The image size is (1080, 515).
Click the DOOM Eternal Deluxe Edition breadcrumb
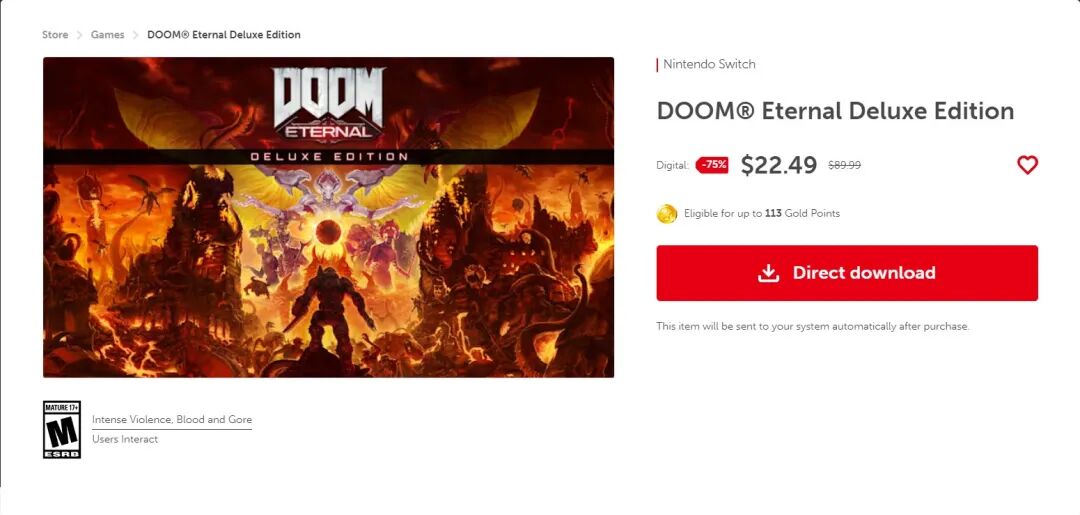click(x=224, y=34)
